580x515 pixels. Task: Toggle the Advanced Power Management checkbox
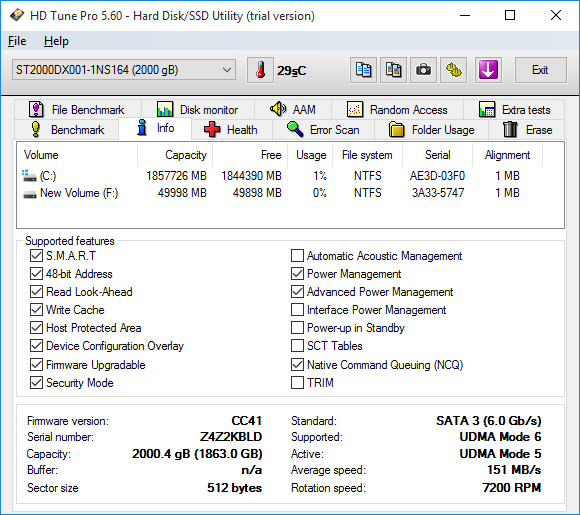[x=297, y=292]
